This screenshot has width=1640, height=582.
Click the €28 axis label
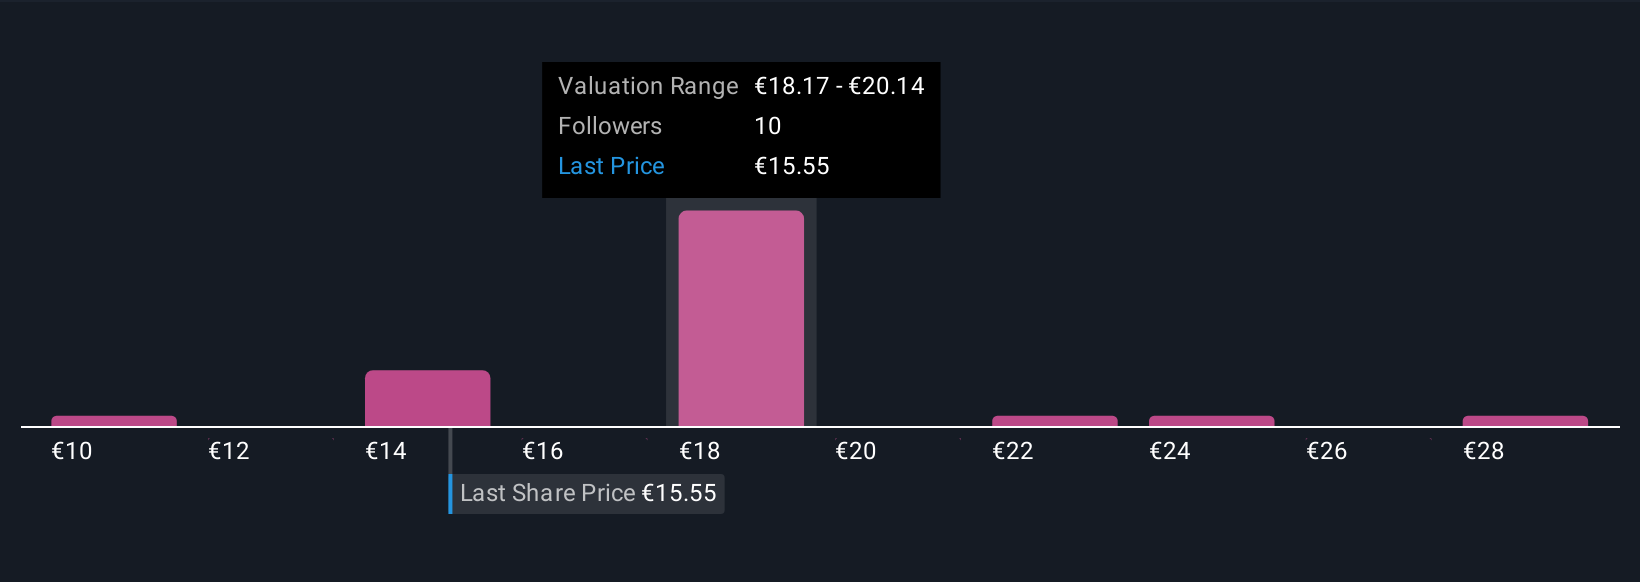[x=1484, y=451]
